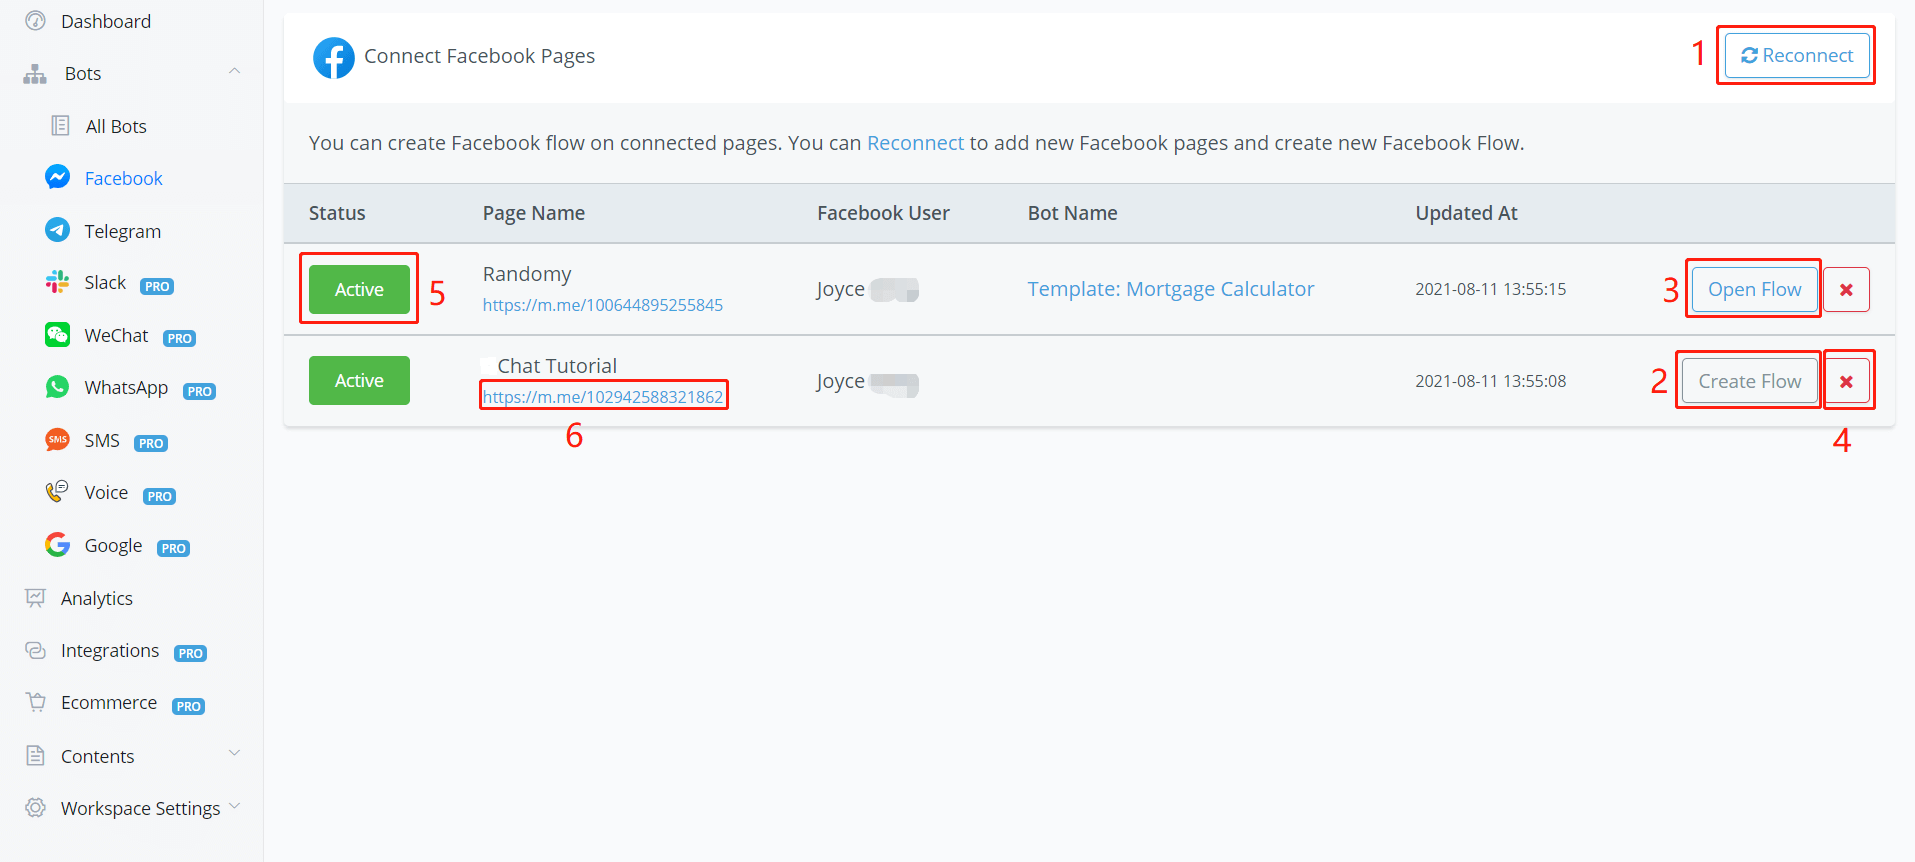Click the Chat Tutorial page name text
The image size is (1915, 862).
pyautogui.click(x=557, y=366)
